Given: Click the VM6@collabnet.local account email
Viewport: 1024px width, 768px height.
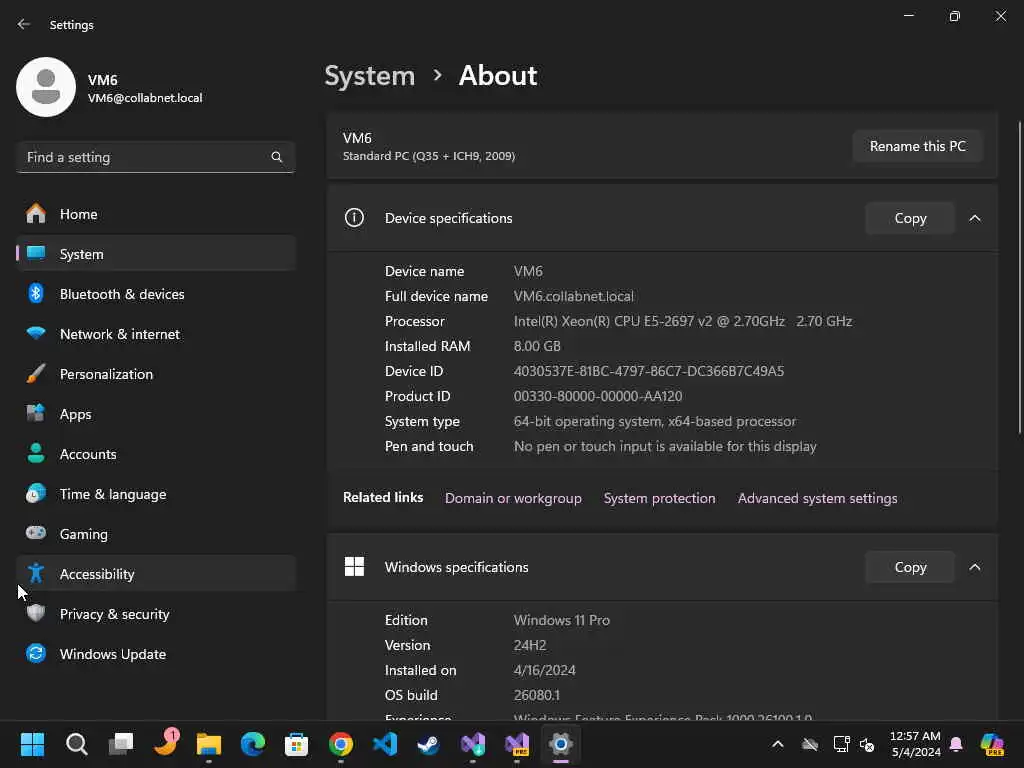Looking at the screenshot, I should point(145,98).
